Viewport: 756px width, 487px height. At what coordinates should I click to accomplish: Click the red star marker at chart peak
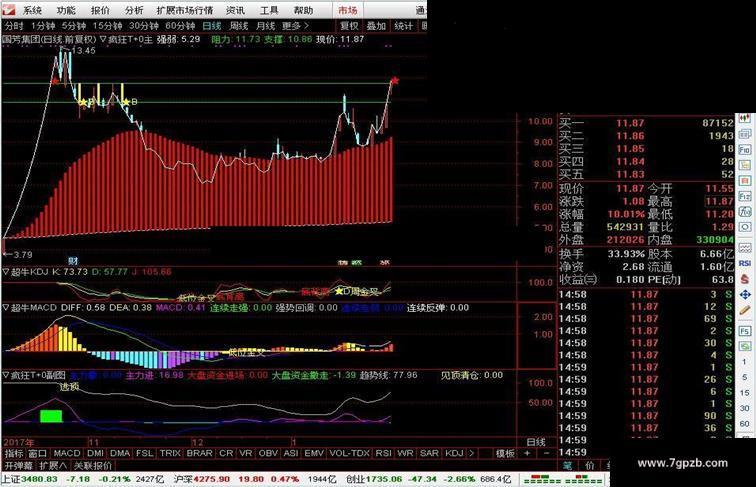[x=395, y=81]
